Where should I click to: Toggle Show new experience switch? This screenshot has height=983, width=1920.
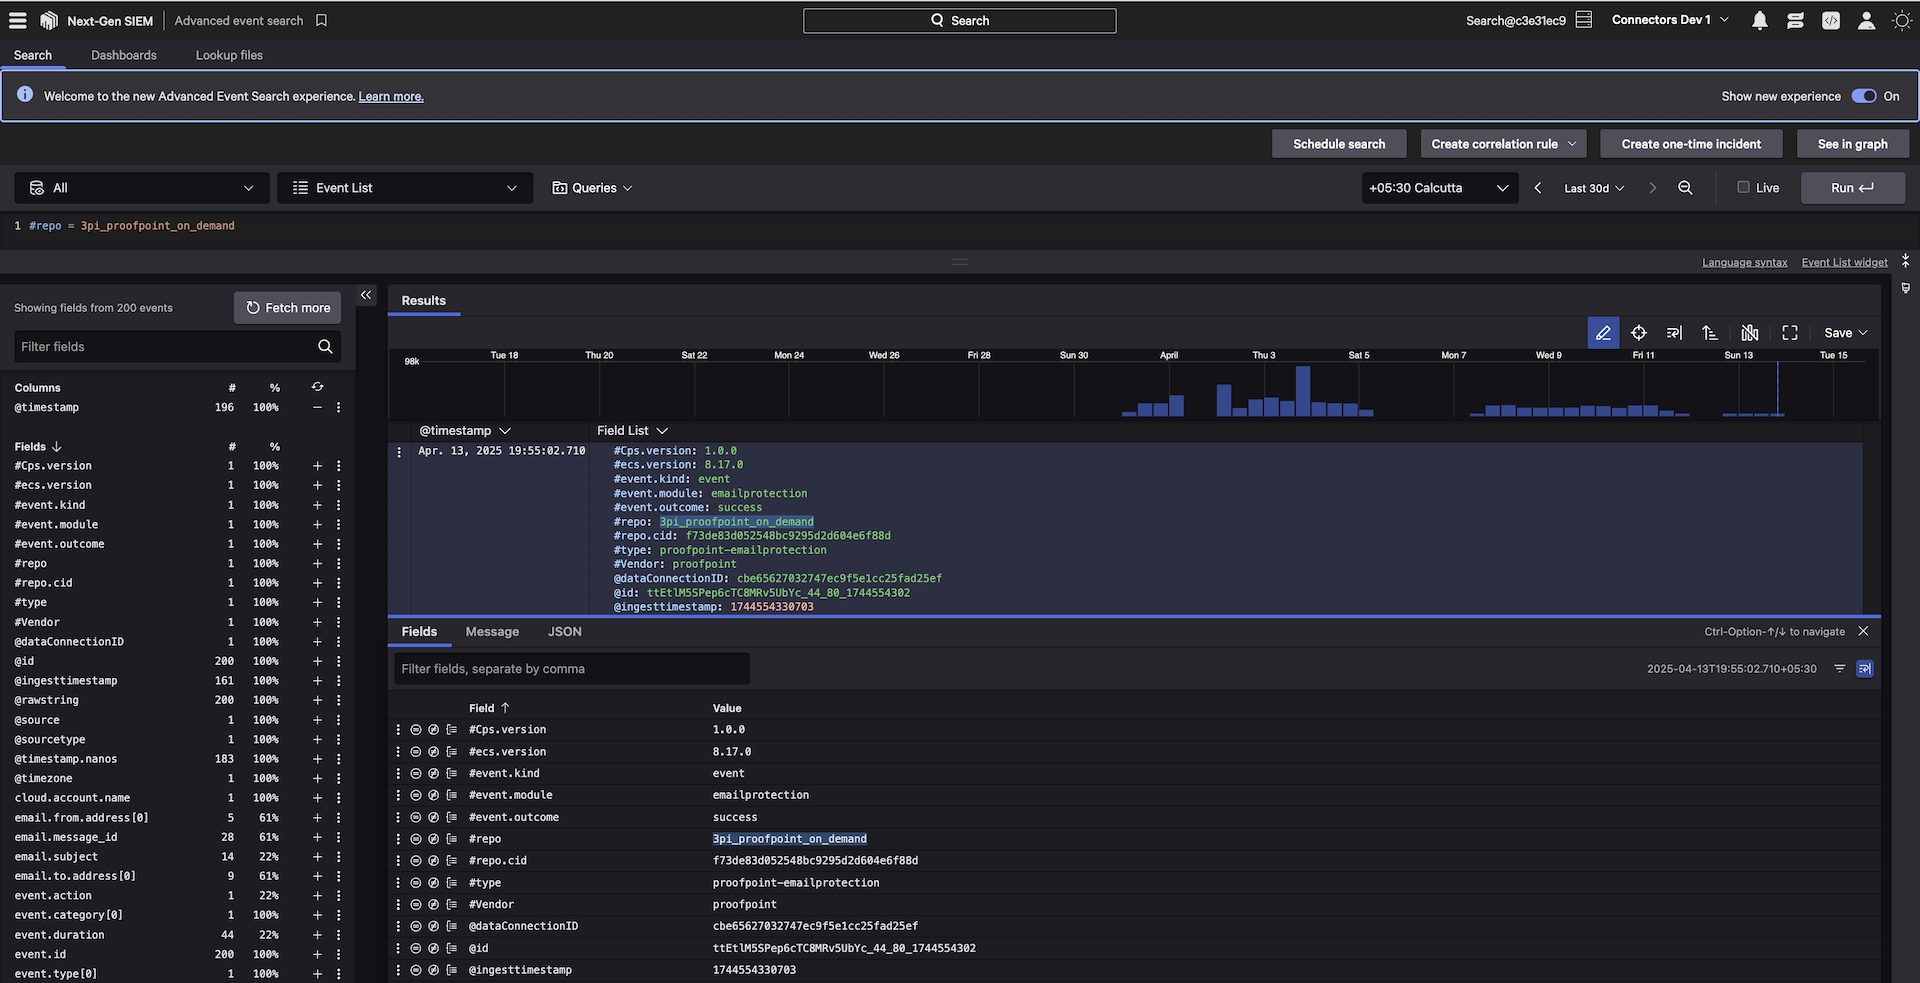click(1864, 96)
